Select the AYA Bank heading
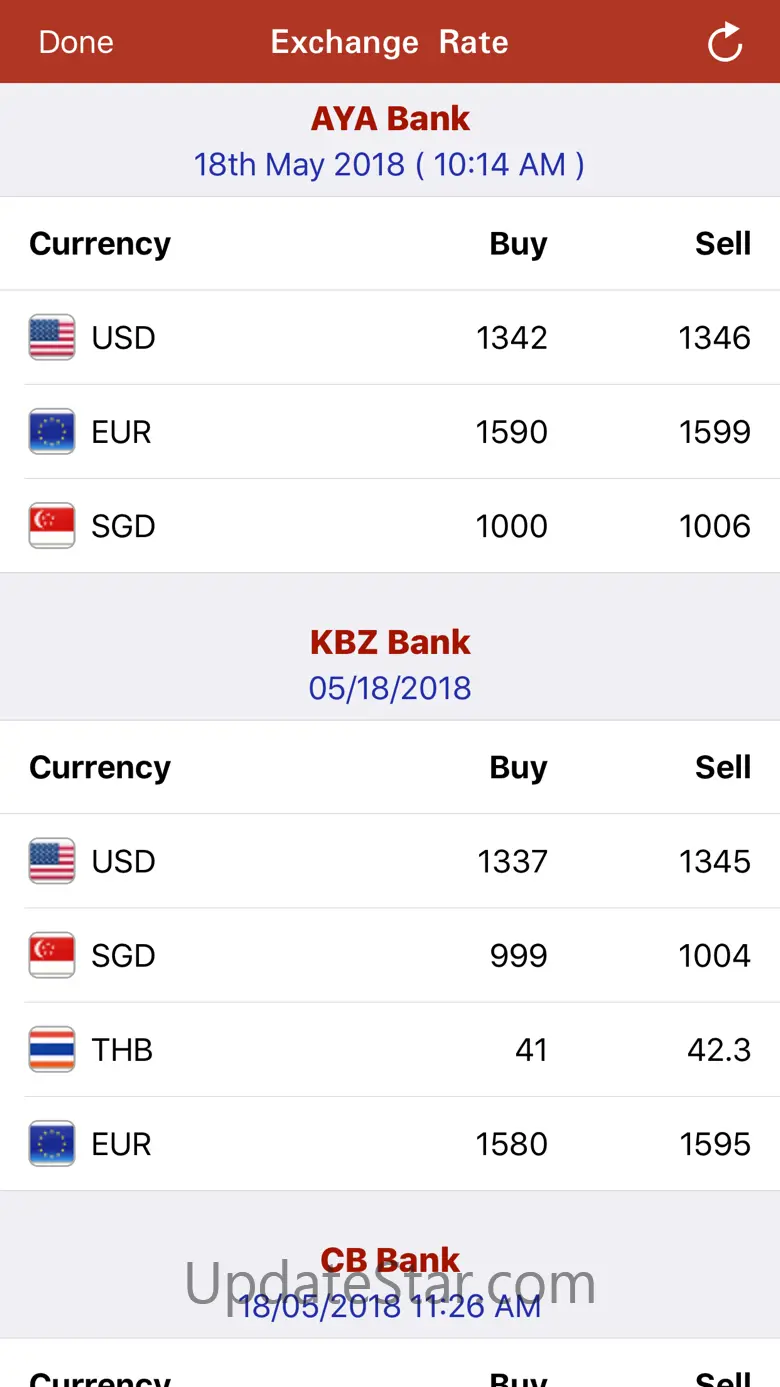This screenshot has width=780, height=1387. coord(390,119)
